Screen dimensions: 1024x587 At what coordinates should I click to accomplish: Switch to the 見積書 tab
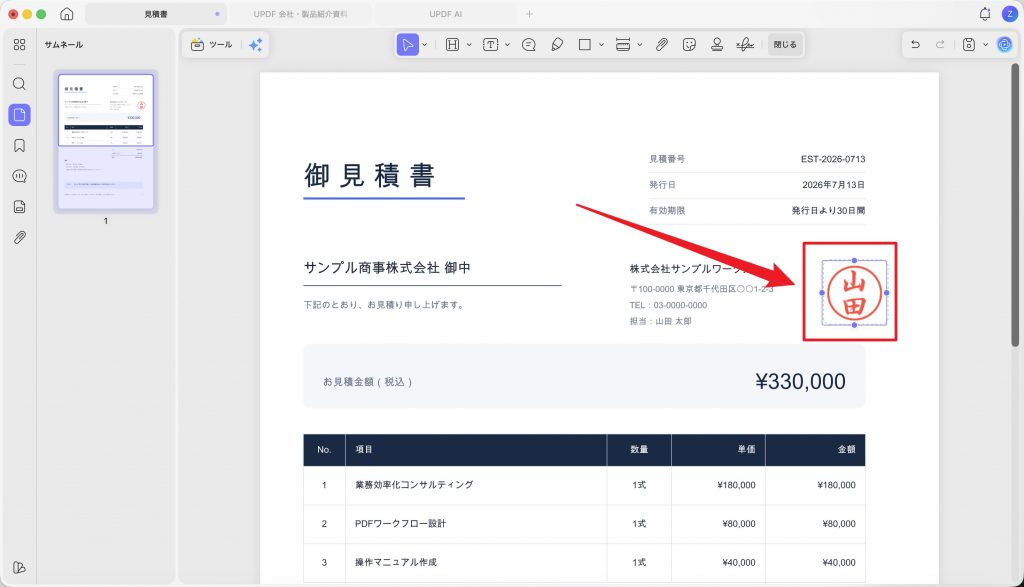click(156, 14)
